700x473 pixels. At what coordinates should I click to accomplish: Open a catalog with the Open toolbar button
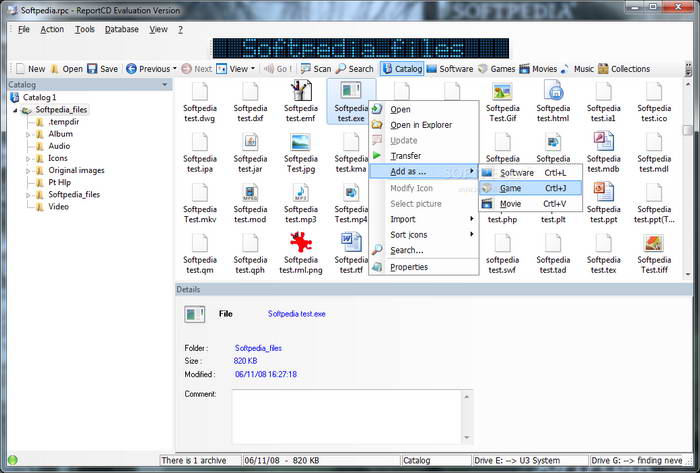pos(66,69)
